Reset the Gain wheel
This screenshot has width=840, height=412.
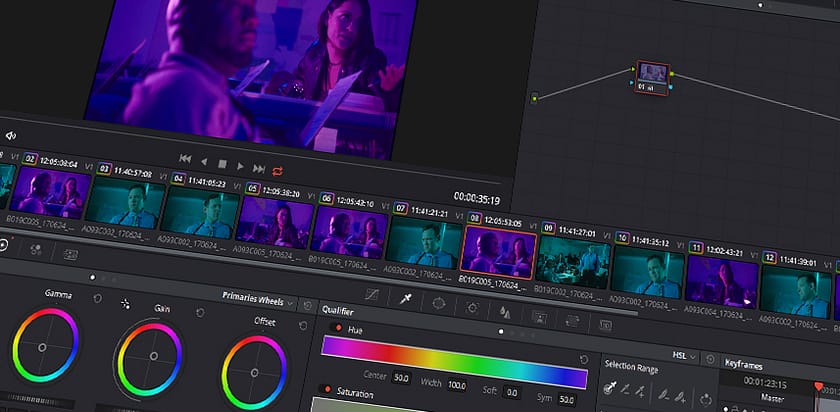coord(200,312)
